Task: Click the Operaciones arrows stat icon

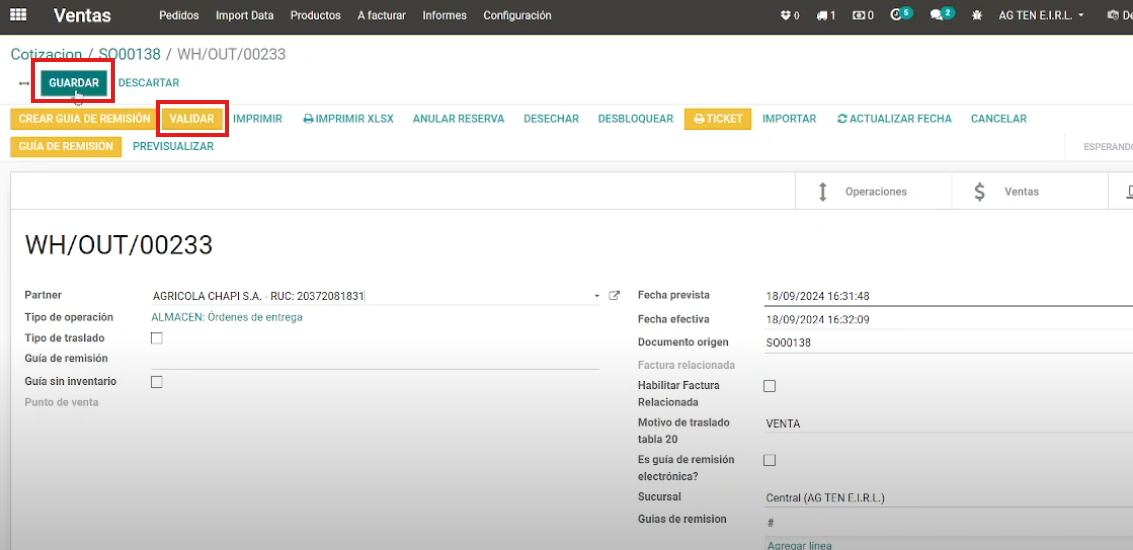Action: tap(823, 192)
